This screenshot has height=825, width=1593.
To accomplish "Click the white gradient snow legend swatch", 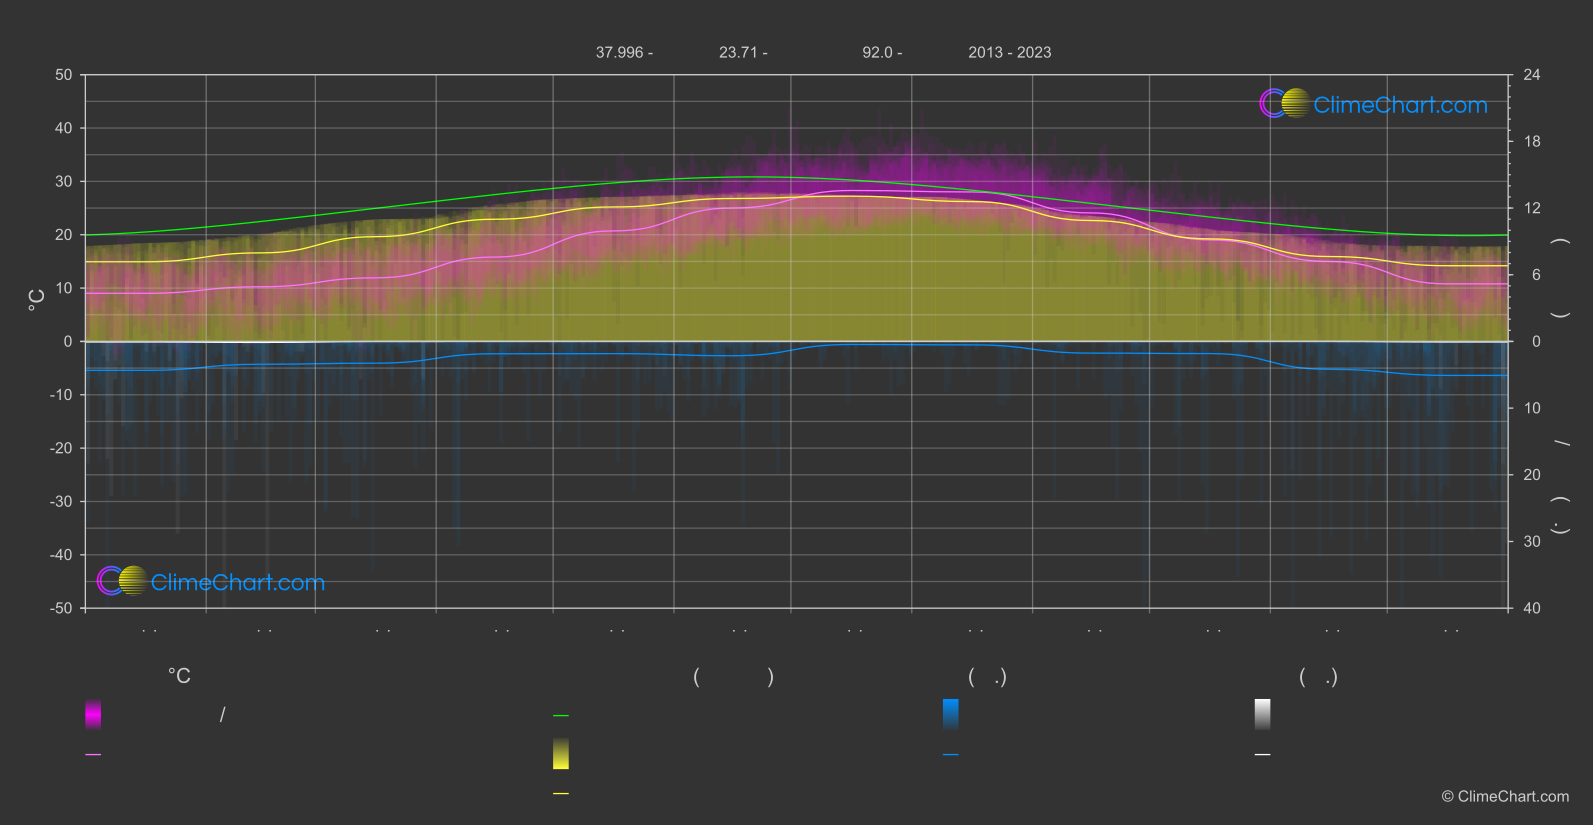I will coord(1262,714).
